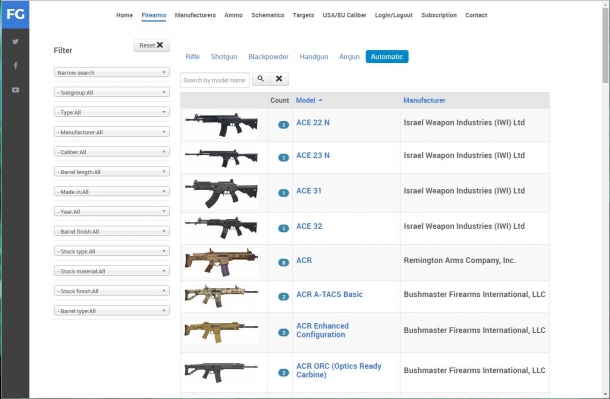Viewport: 610px width, 399px height.
Task: Open the YouTube sidebar icon
Action: (x=15, y=90)
